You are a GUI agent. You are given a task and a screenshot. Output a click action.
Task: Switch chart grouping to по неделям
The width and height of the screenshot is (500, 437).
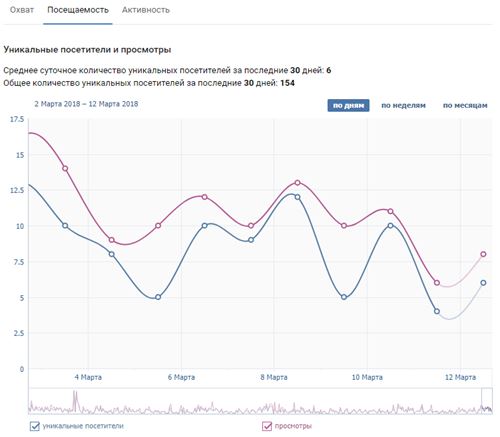[x=403, y=105]
